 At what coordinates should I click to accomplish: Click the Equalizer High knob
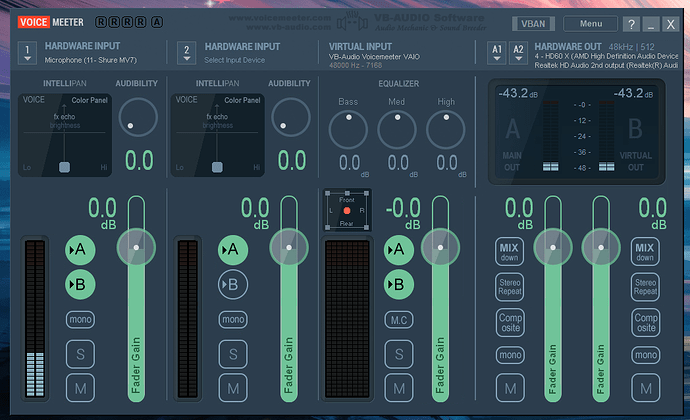click(x=446, y=129)
